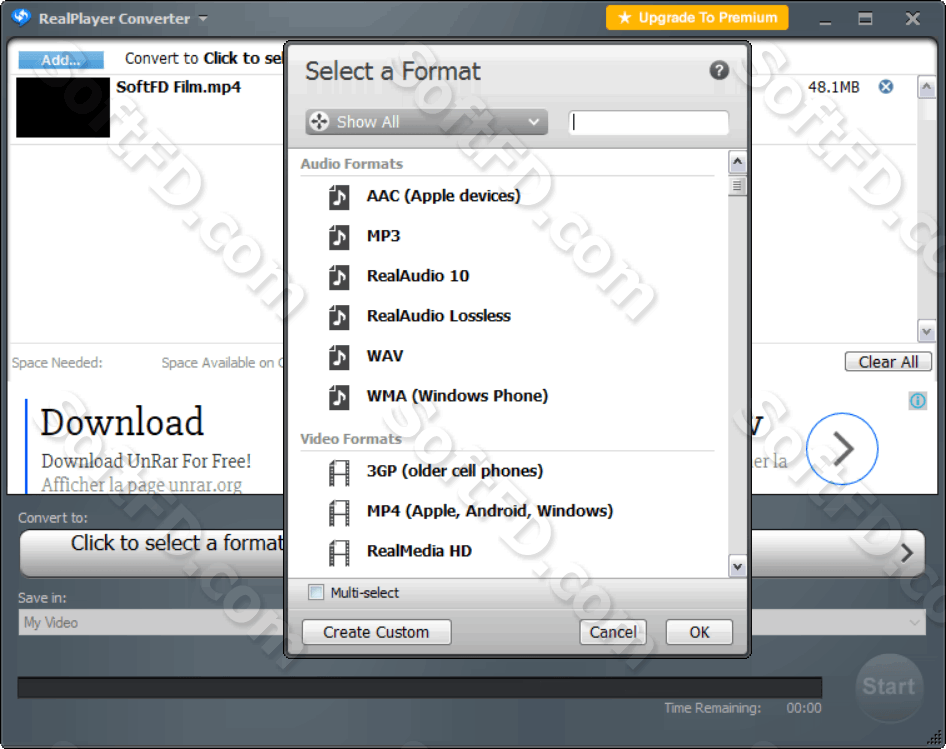Click the MP3 music note icon

tap(338, 237)
